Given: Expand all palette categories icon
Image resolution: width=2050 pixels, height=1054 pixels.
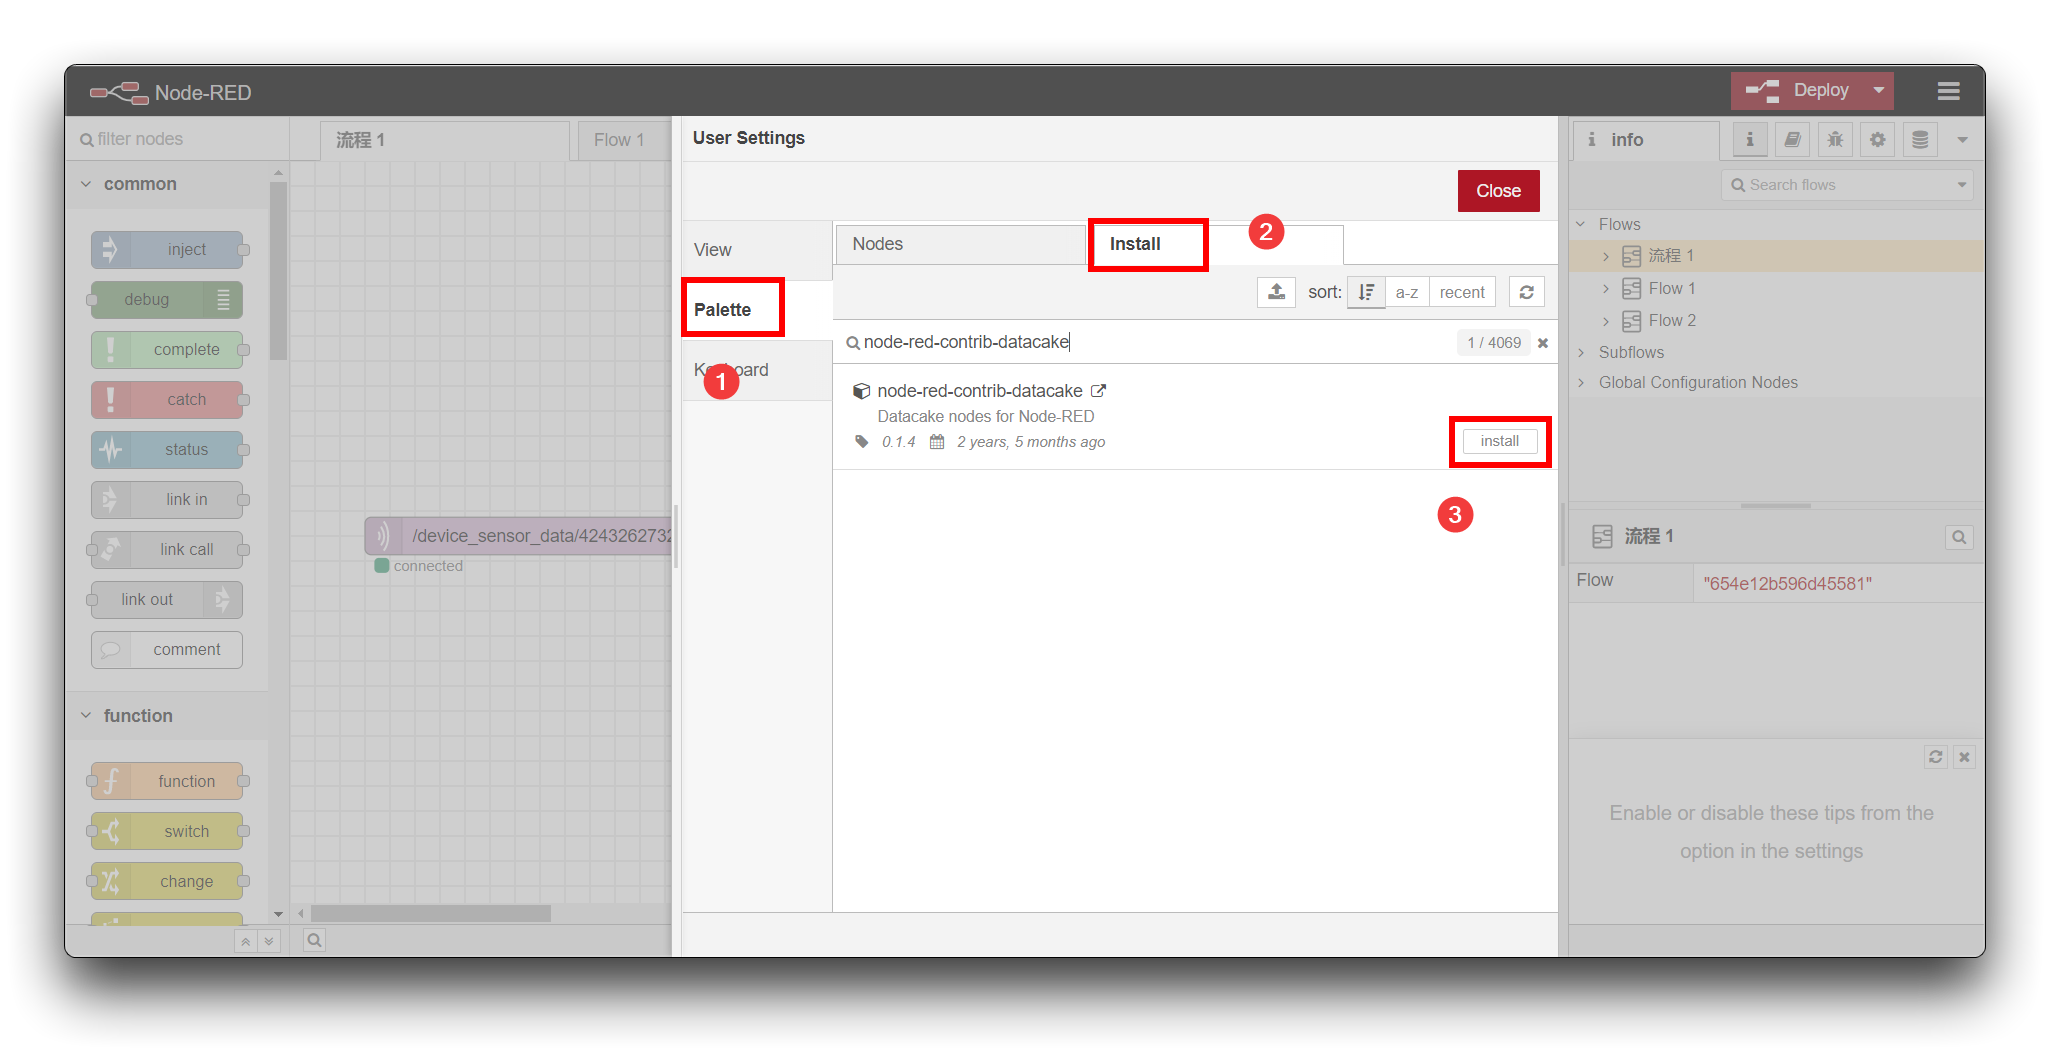Looking at the screenshot, I should tap(269, 941).
